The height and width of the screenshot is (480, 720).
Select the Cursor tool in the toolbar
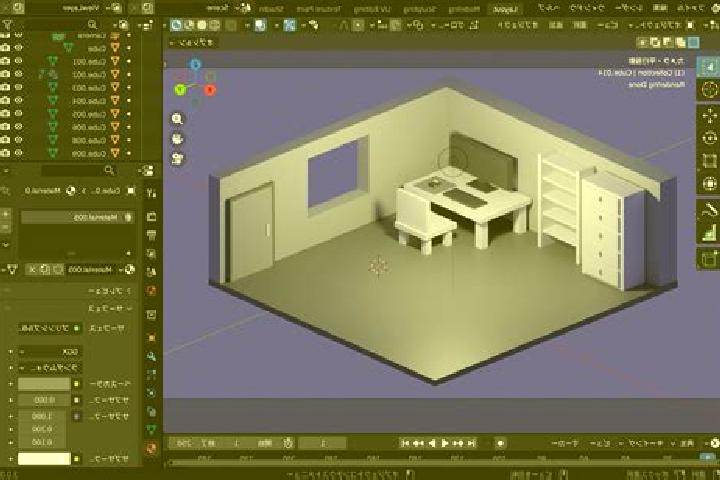[x=709, y=89]
